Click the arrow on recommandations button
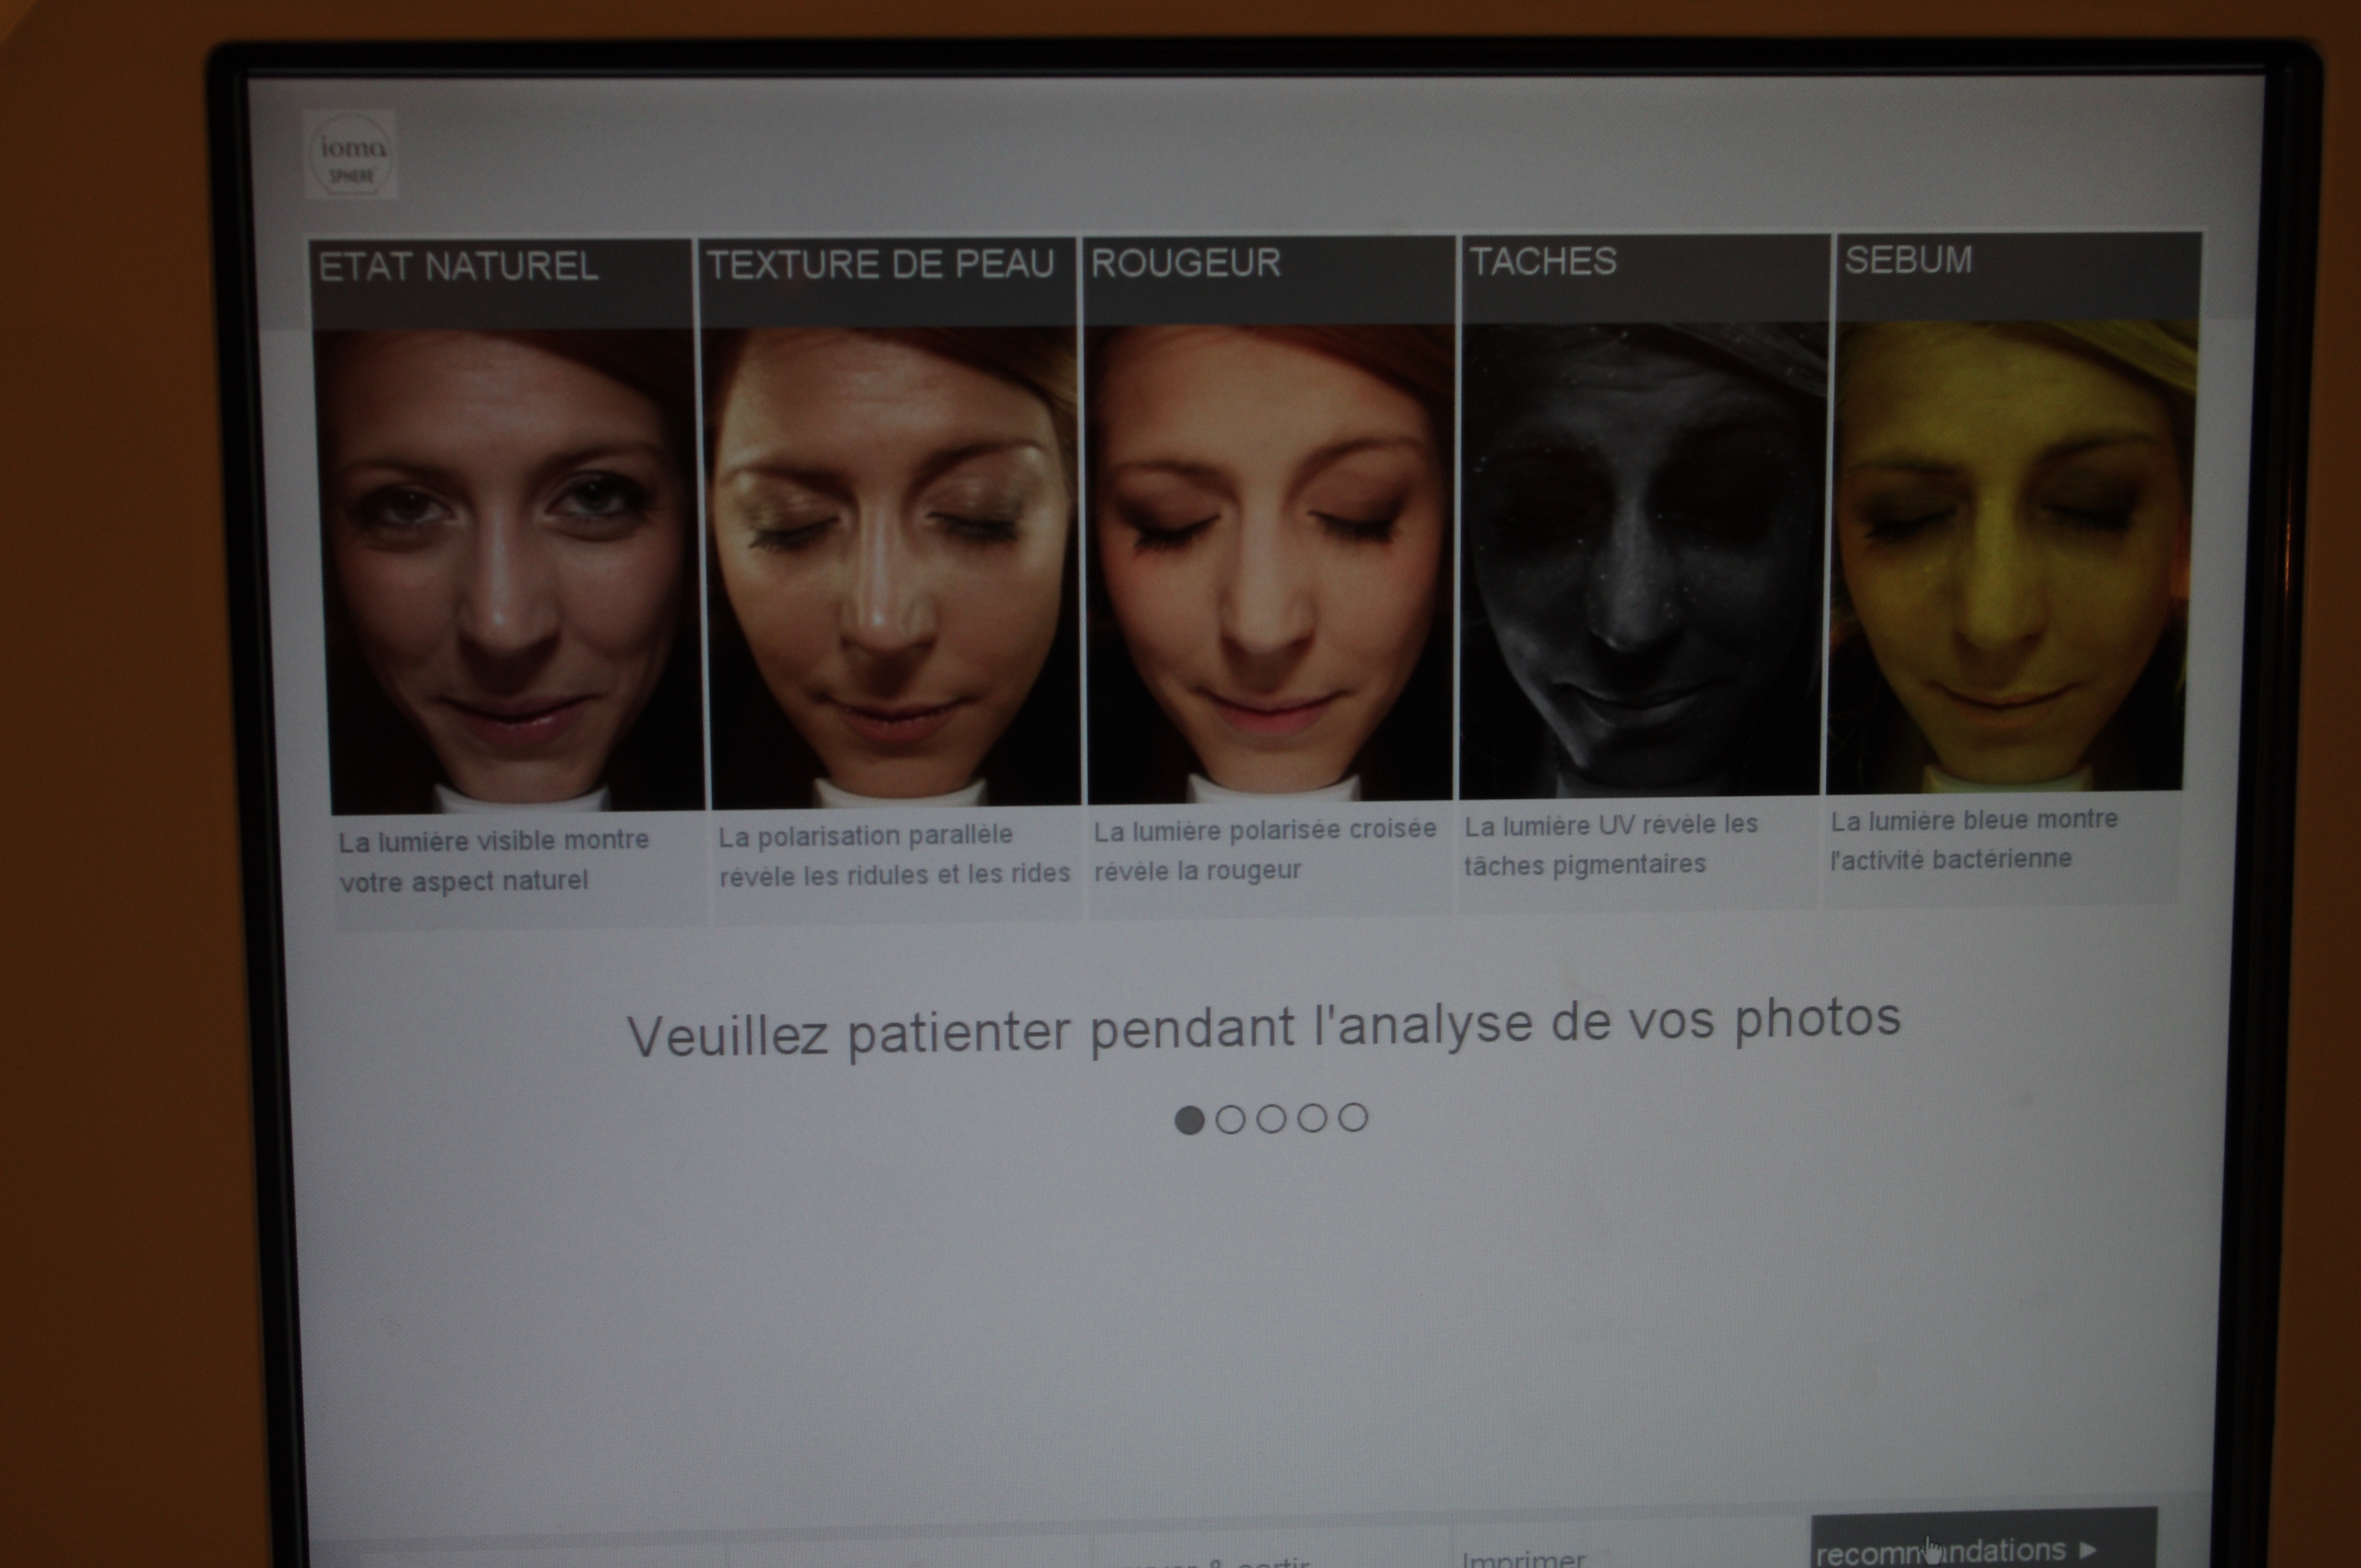The width and height of the screenshot is (2361, 1568). [2087, 1550]
